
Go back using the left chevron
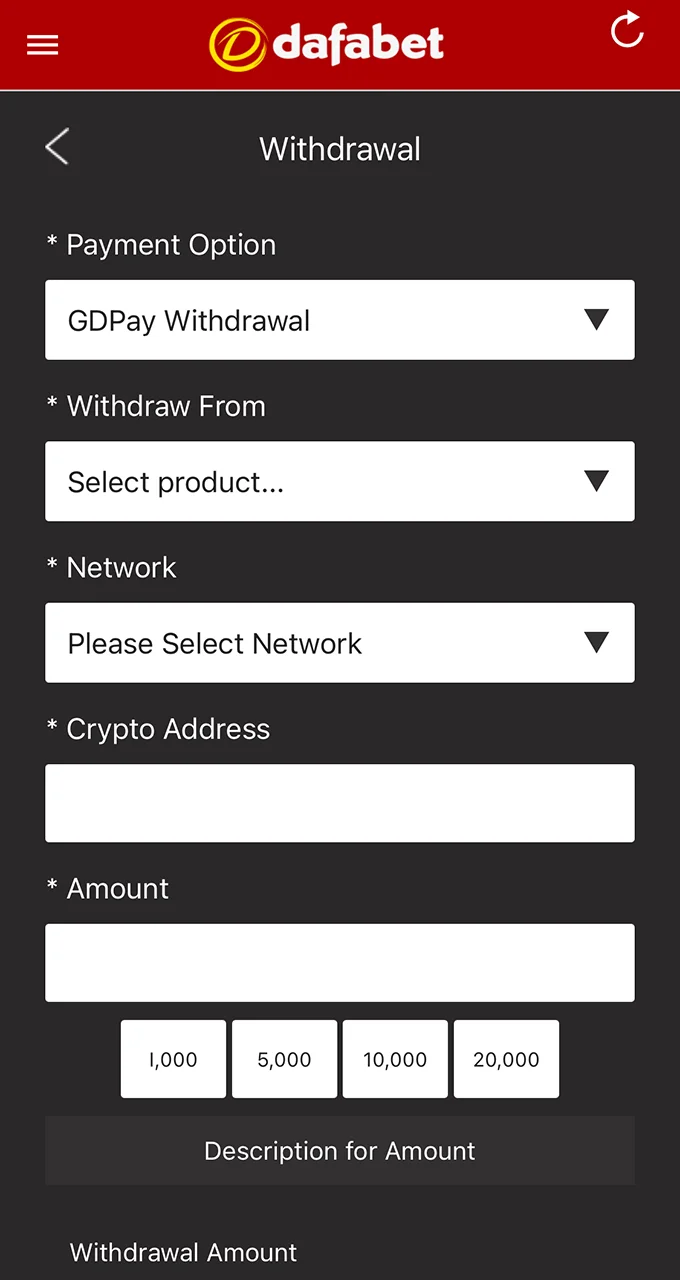pos(57,148)
